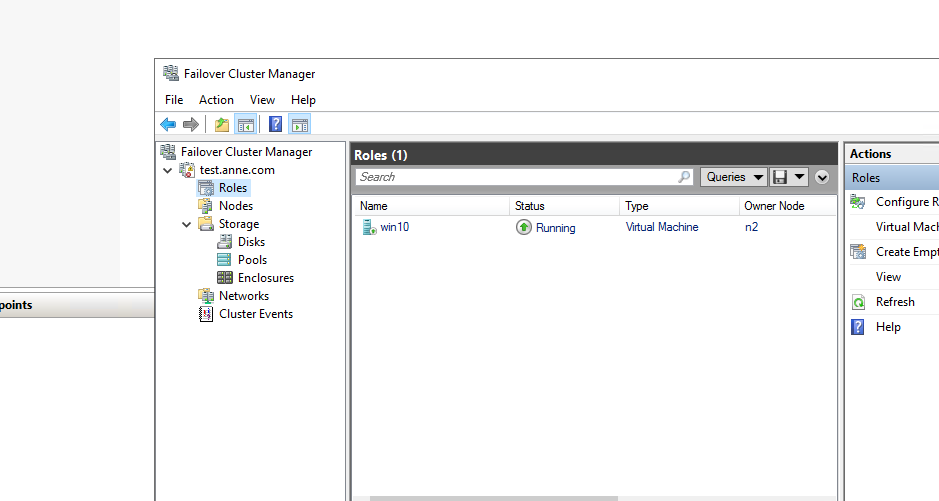The height and width of the screenshot is (501, 939).
Task: Click the Networks tree icon
Action: (x=206, y=296)
